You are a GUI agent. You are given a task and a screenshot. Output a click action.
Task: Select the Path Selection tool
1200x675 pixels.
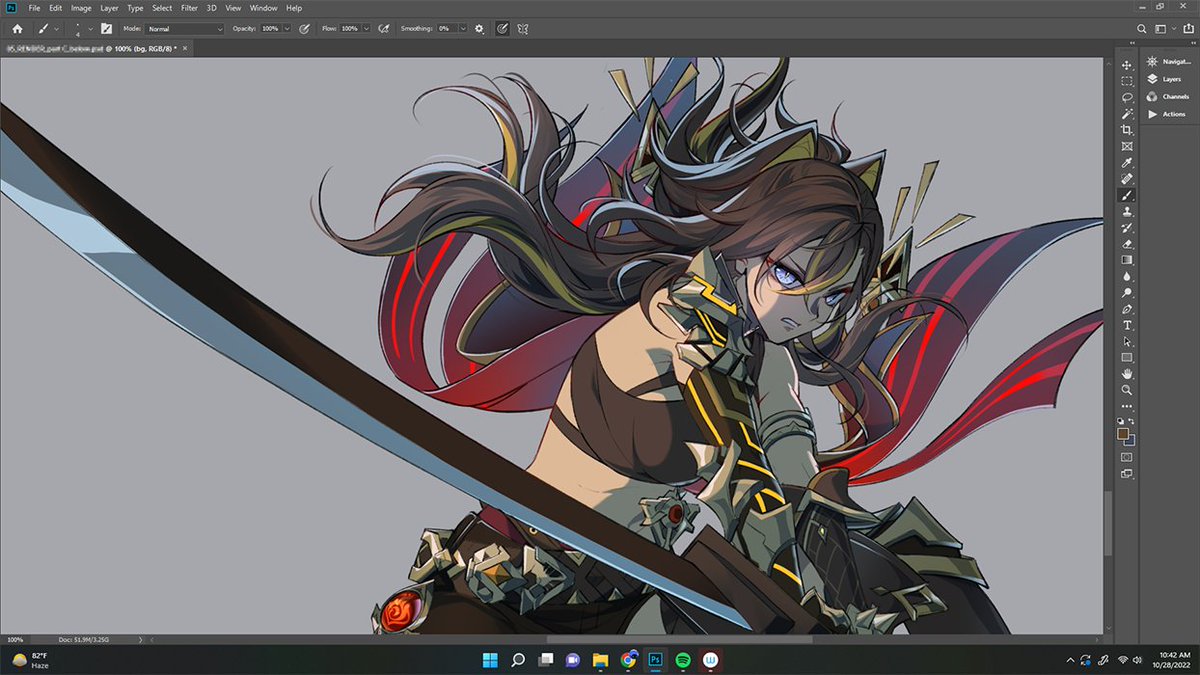coord(1127,341)
